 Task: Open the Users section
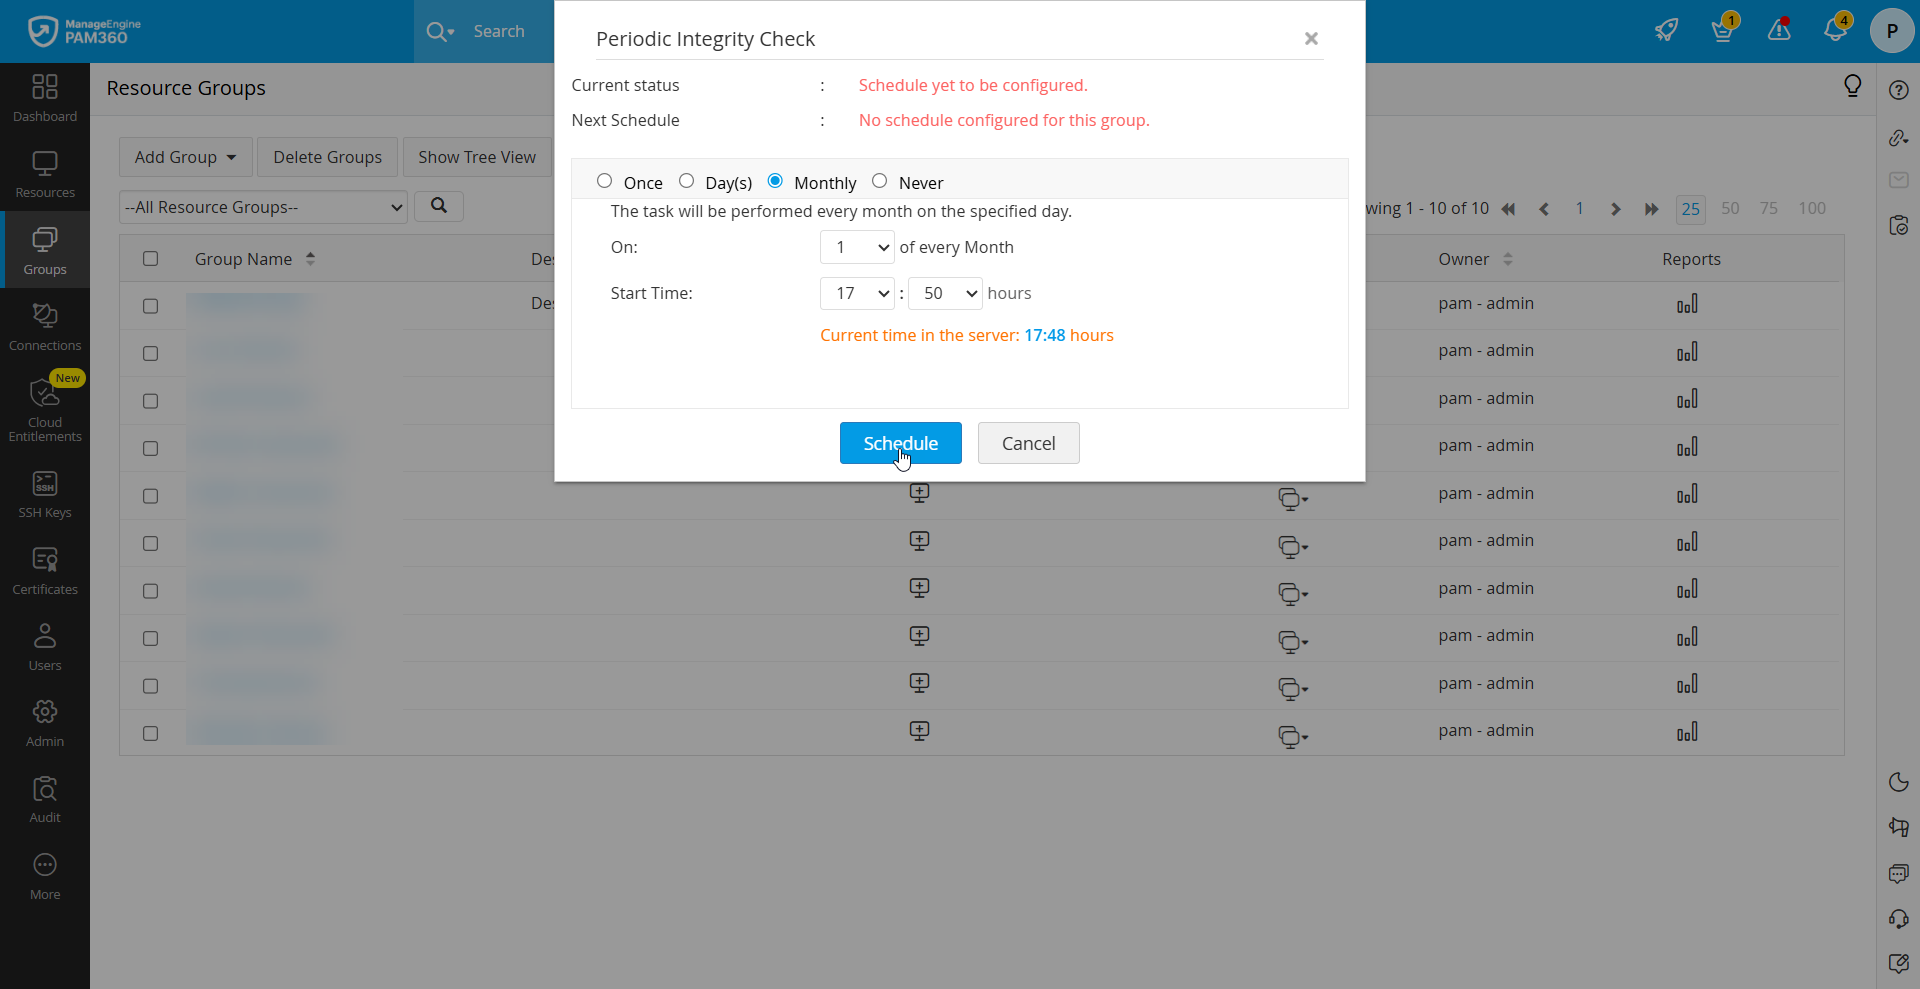click(x=44, y=645)
